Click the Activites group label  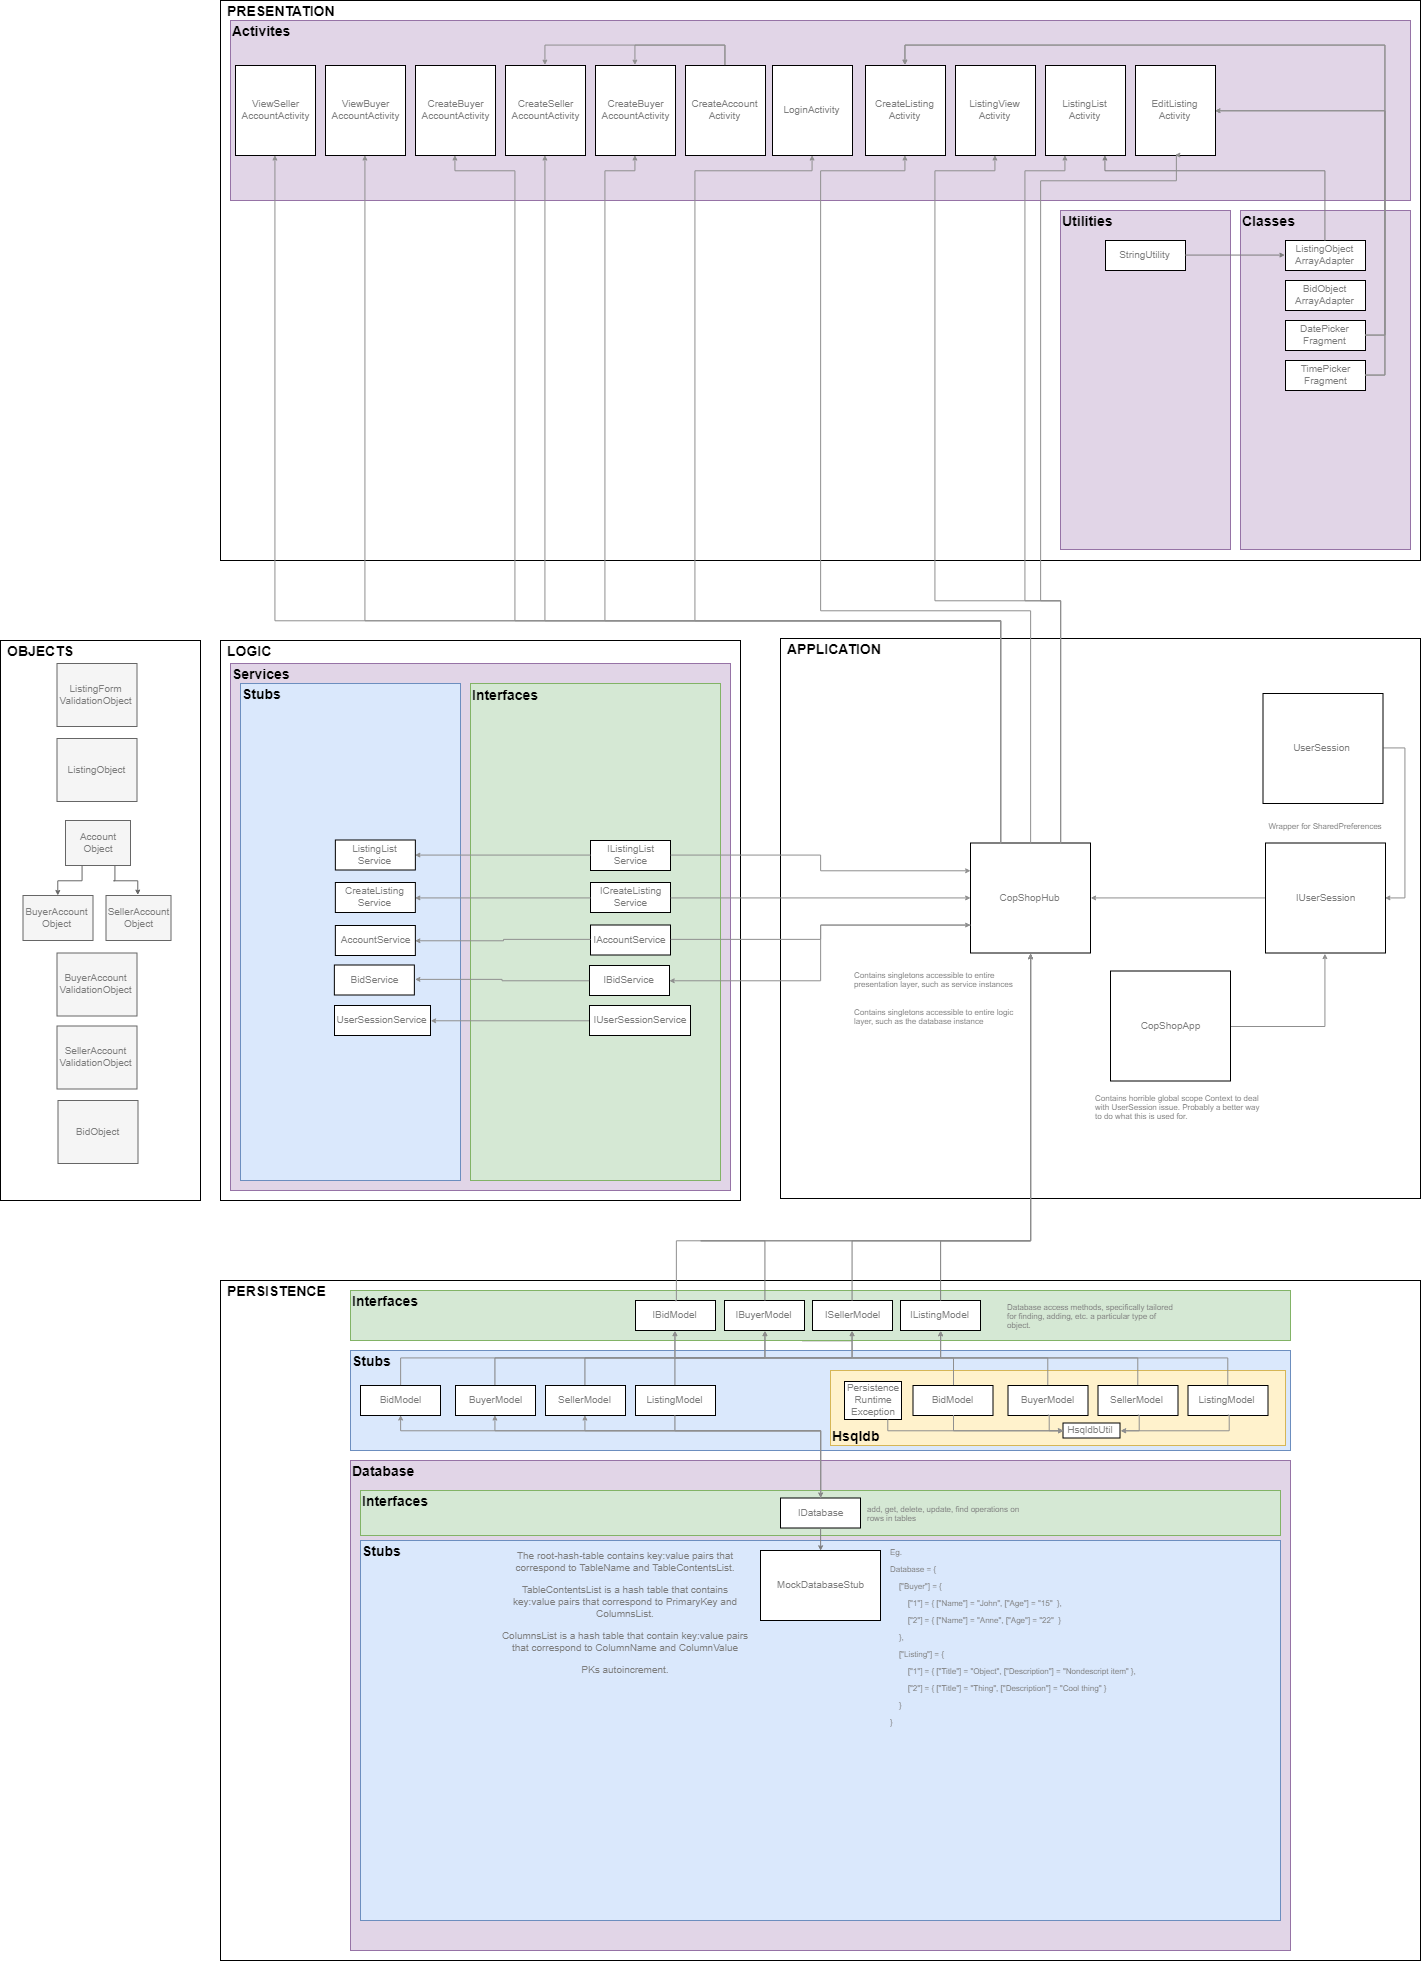coord(261,31)
